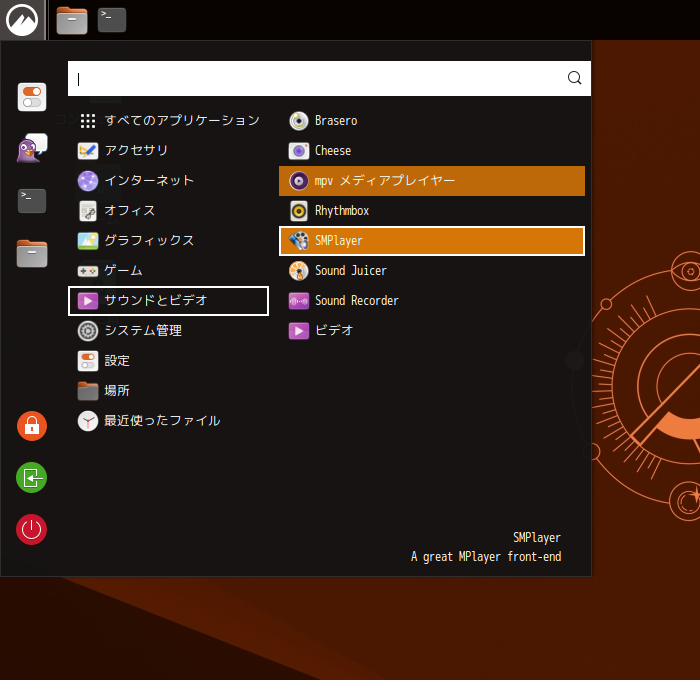700x680 pixels.
Task: Launch Sound Recorder
Action: [x=432, y=301]
